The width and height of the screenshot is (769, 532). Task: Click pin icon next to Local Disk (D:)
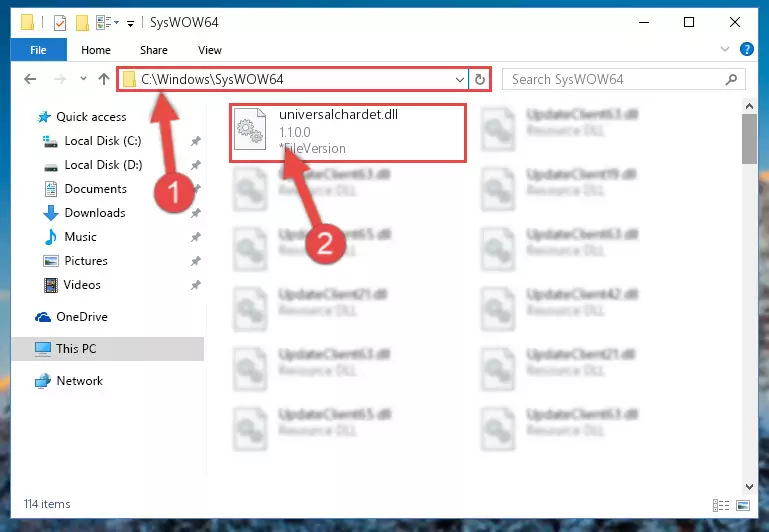click(195, 165)
